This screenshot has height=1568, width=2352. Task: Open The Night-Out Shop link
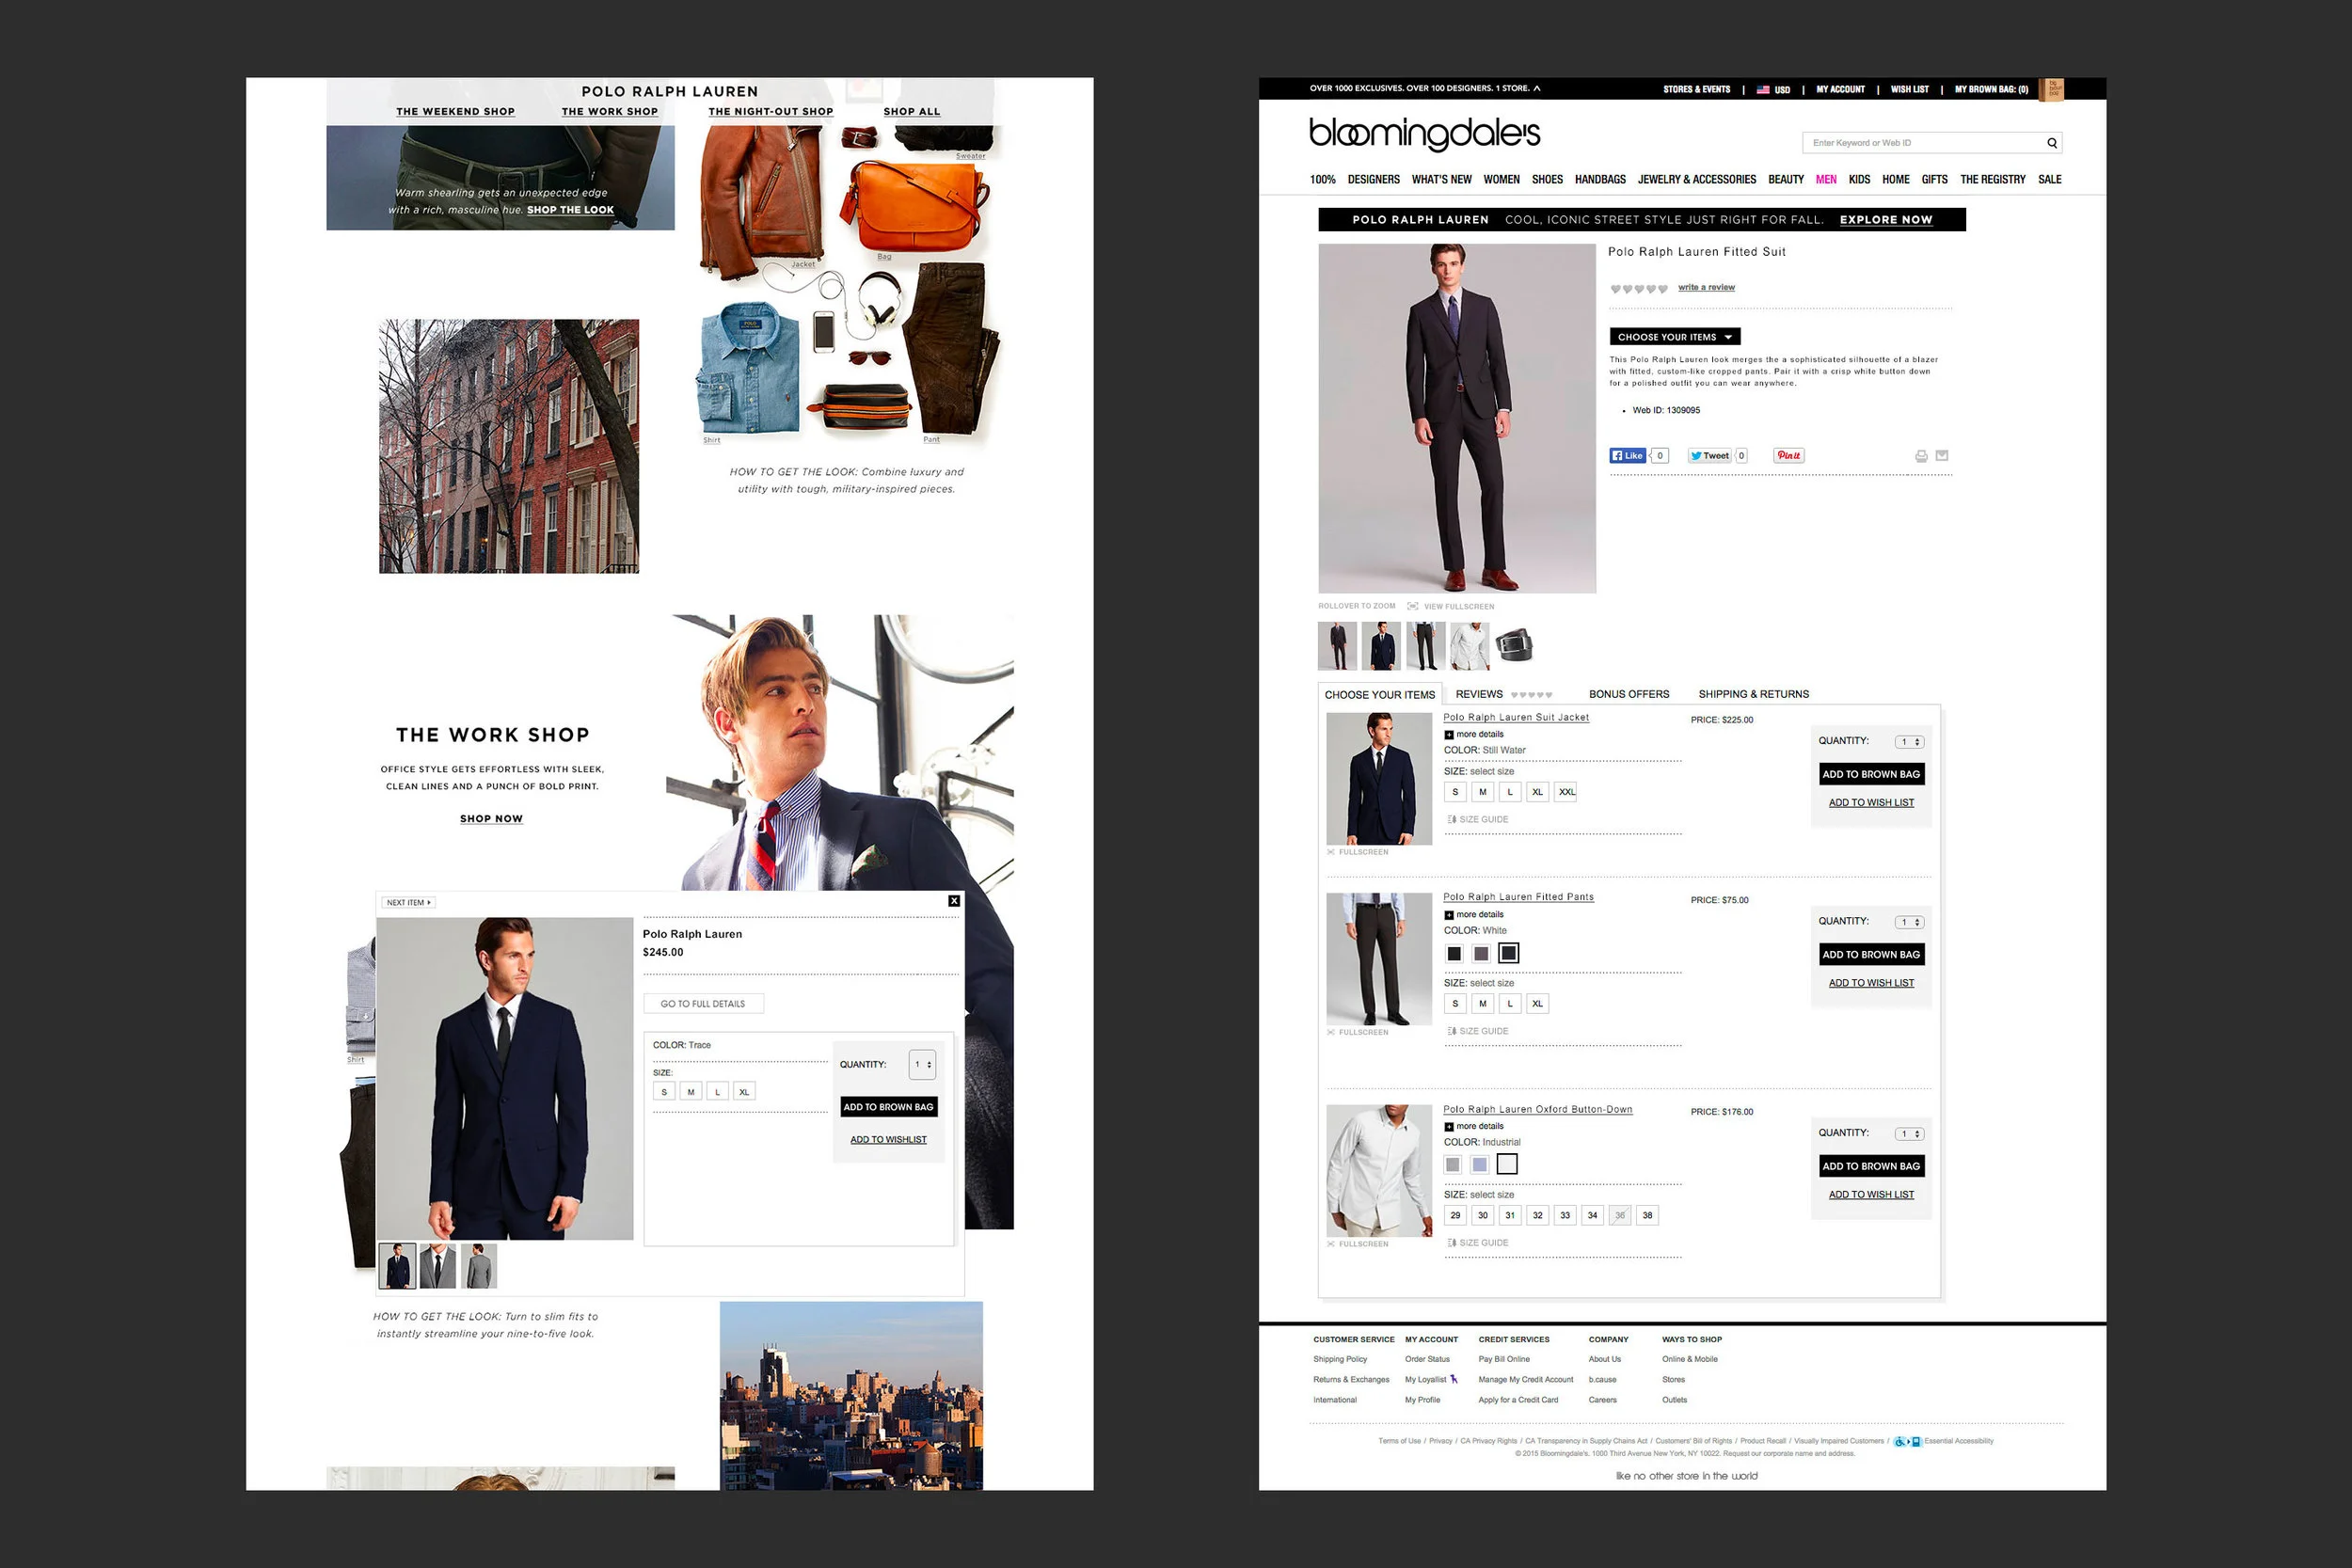(x=770, y=112)
